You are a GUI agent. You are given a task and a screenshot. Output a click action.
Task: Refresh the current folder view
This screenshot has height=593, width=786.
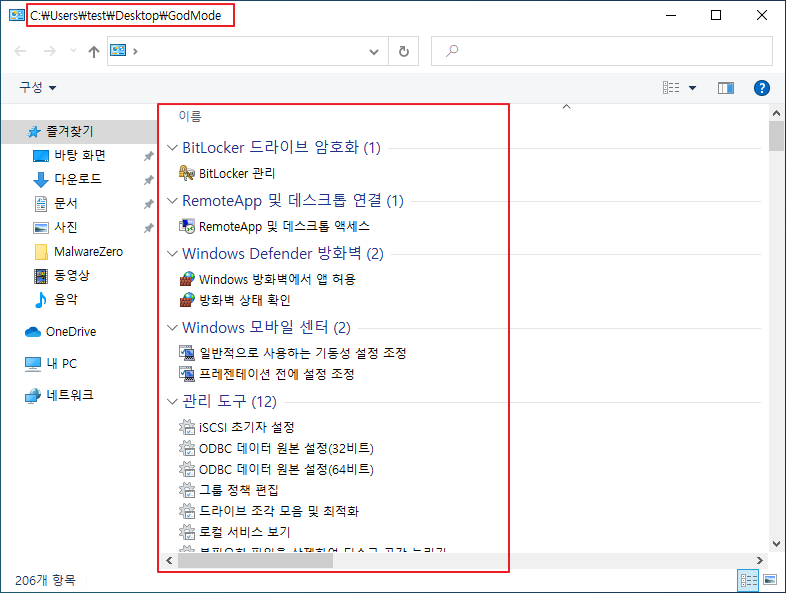404,51
